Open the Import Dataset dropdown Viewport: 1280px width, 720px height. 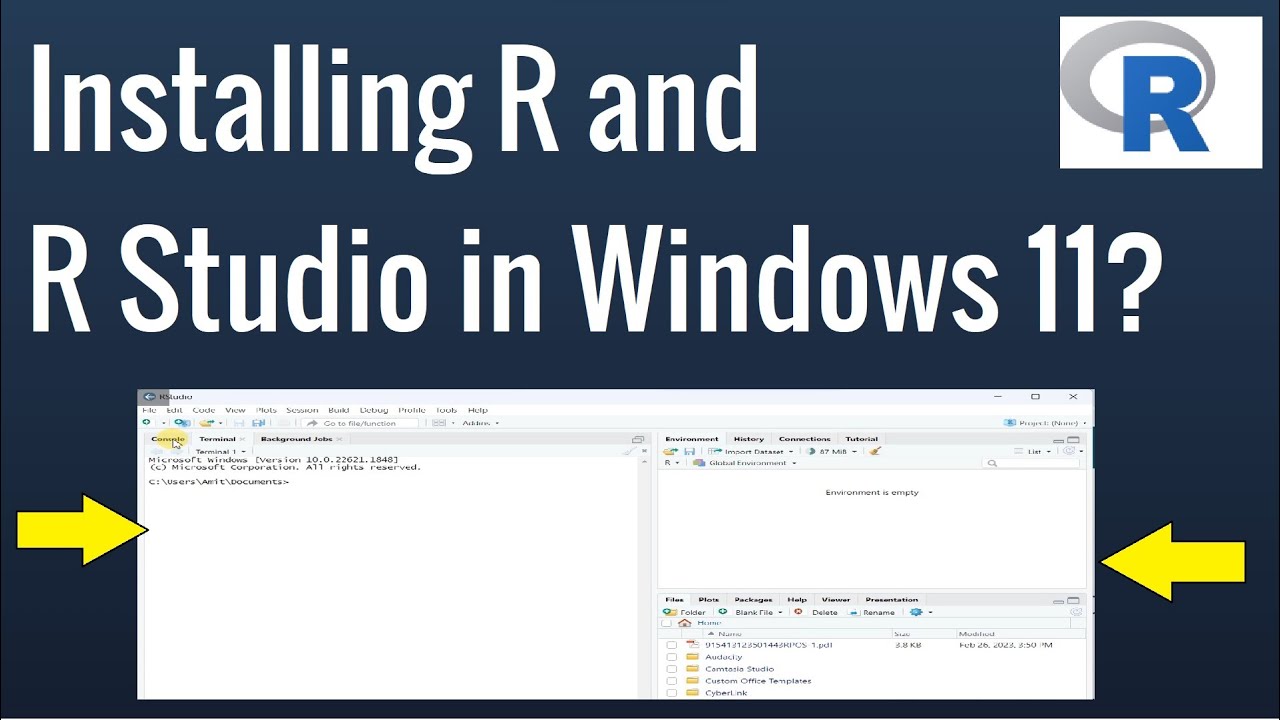[x=750, y=451]
